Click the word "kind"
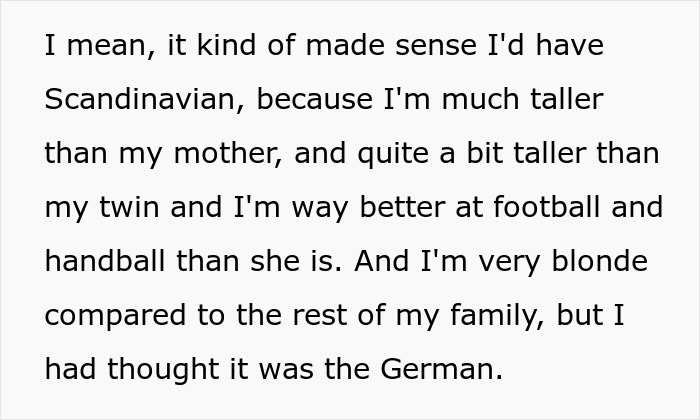 (x=226, y=45)
